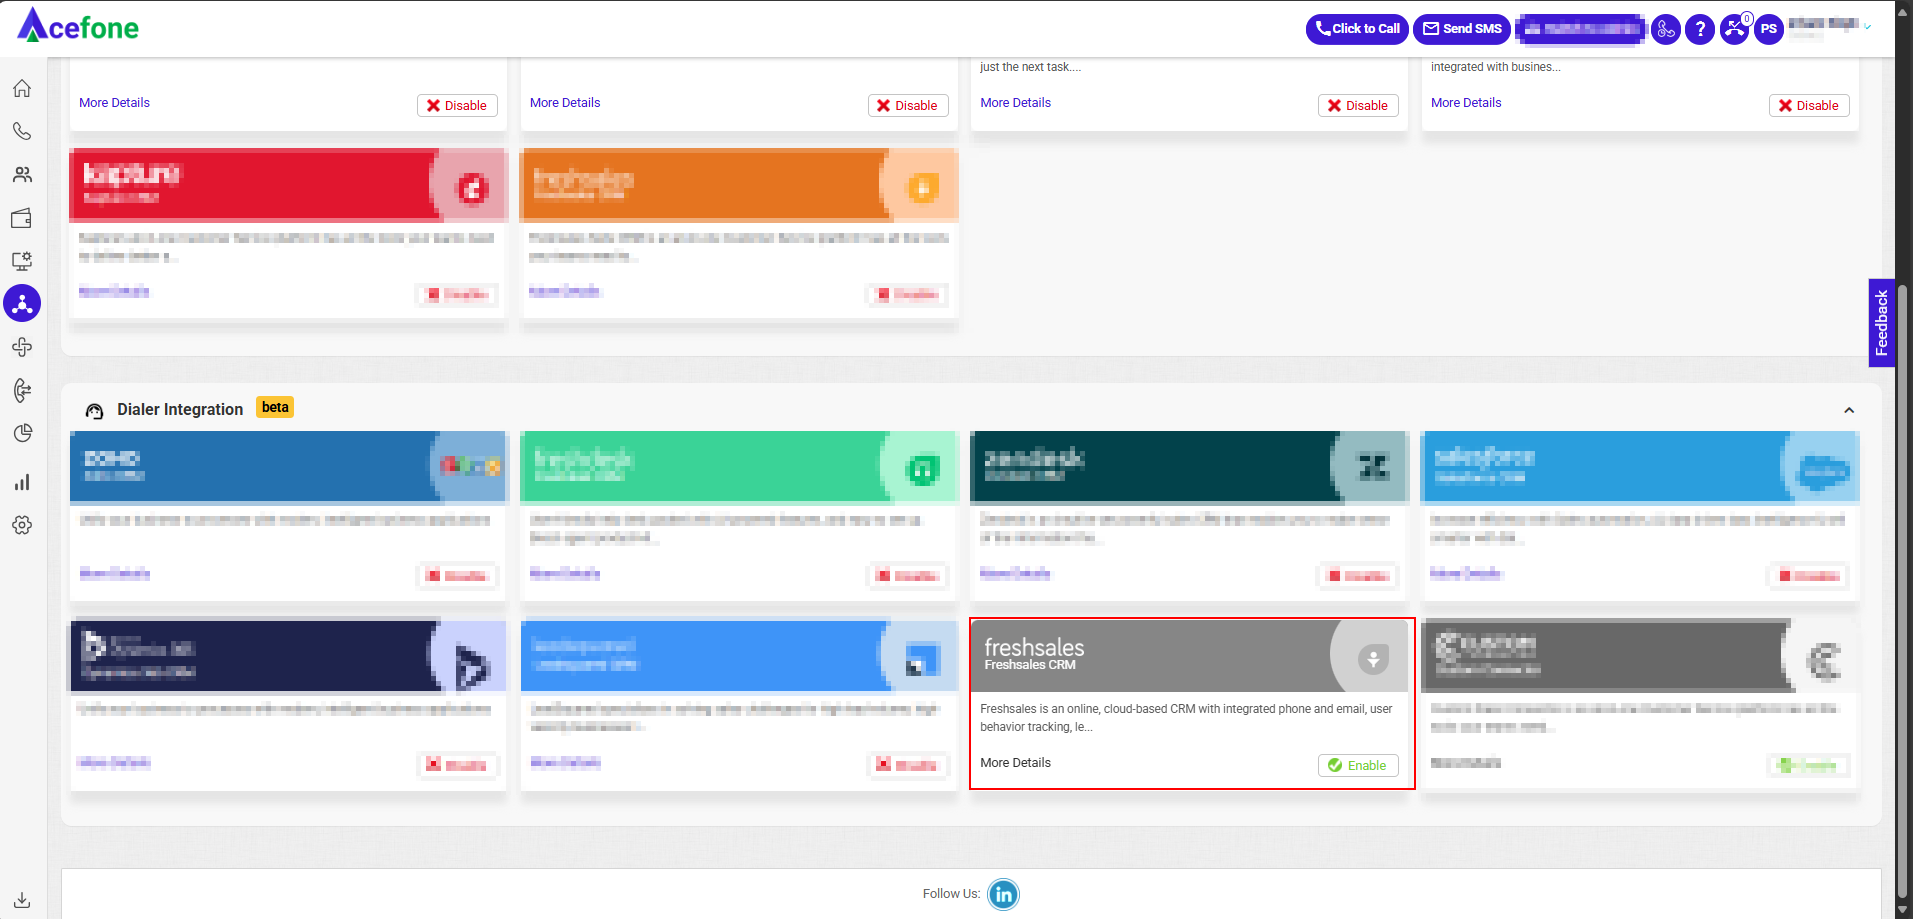Open More Details above the orange card
The width and height of the screenshot is (1913, 919).
tap(565, 103)
